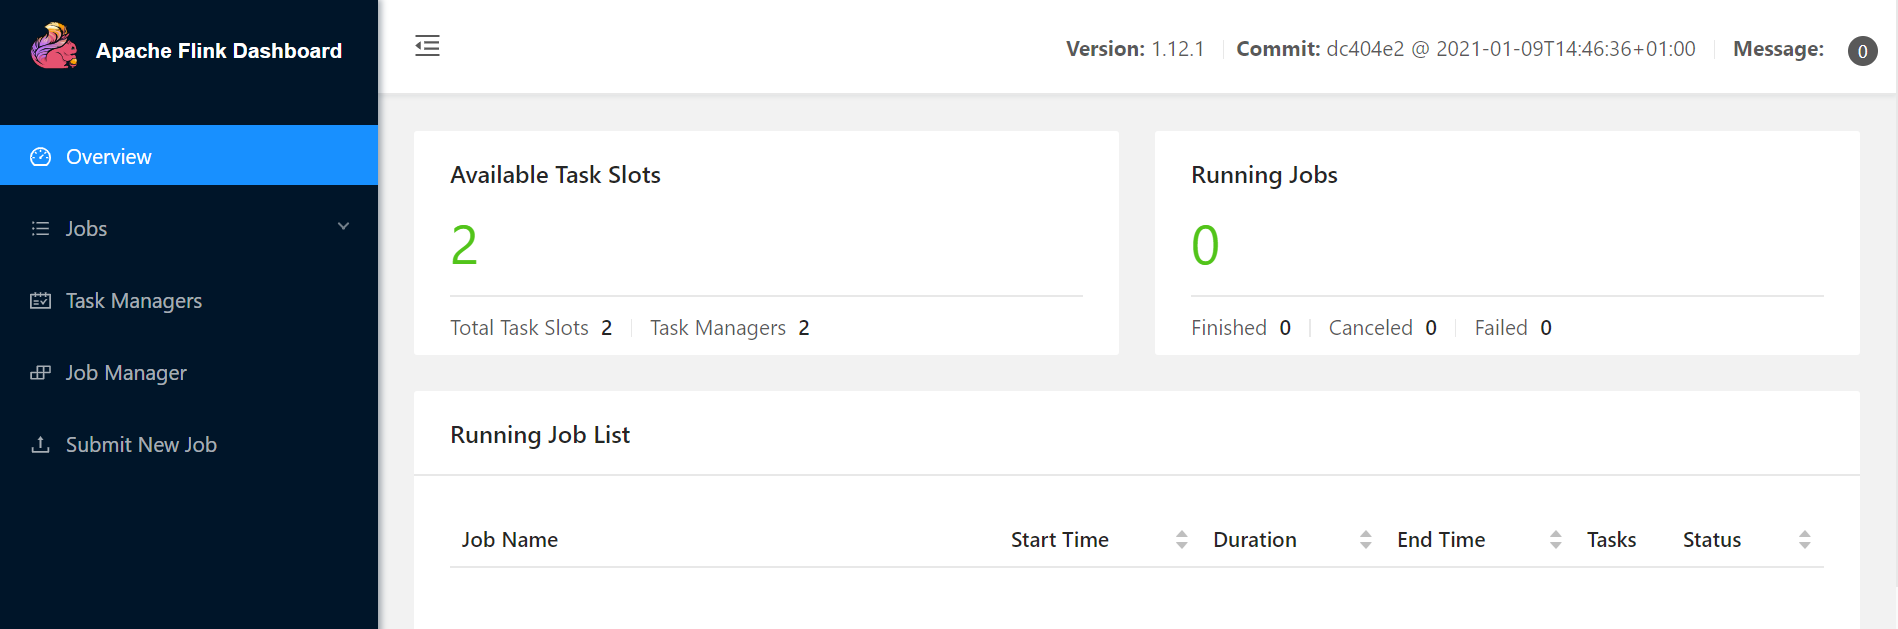The width and height of the screenshot is (1898, 629).
Task: Click the Available Task Slots count
Action: (x=464, y=245)
